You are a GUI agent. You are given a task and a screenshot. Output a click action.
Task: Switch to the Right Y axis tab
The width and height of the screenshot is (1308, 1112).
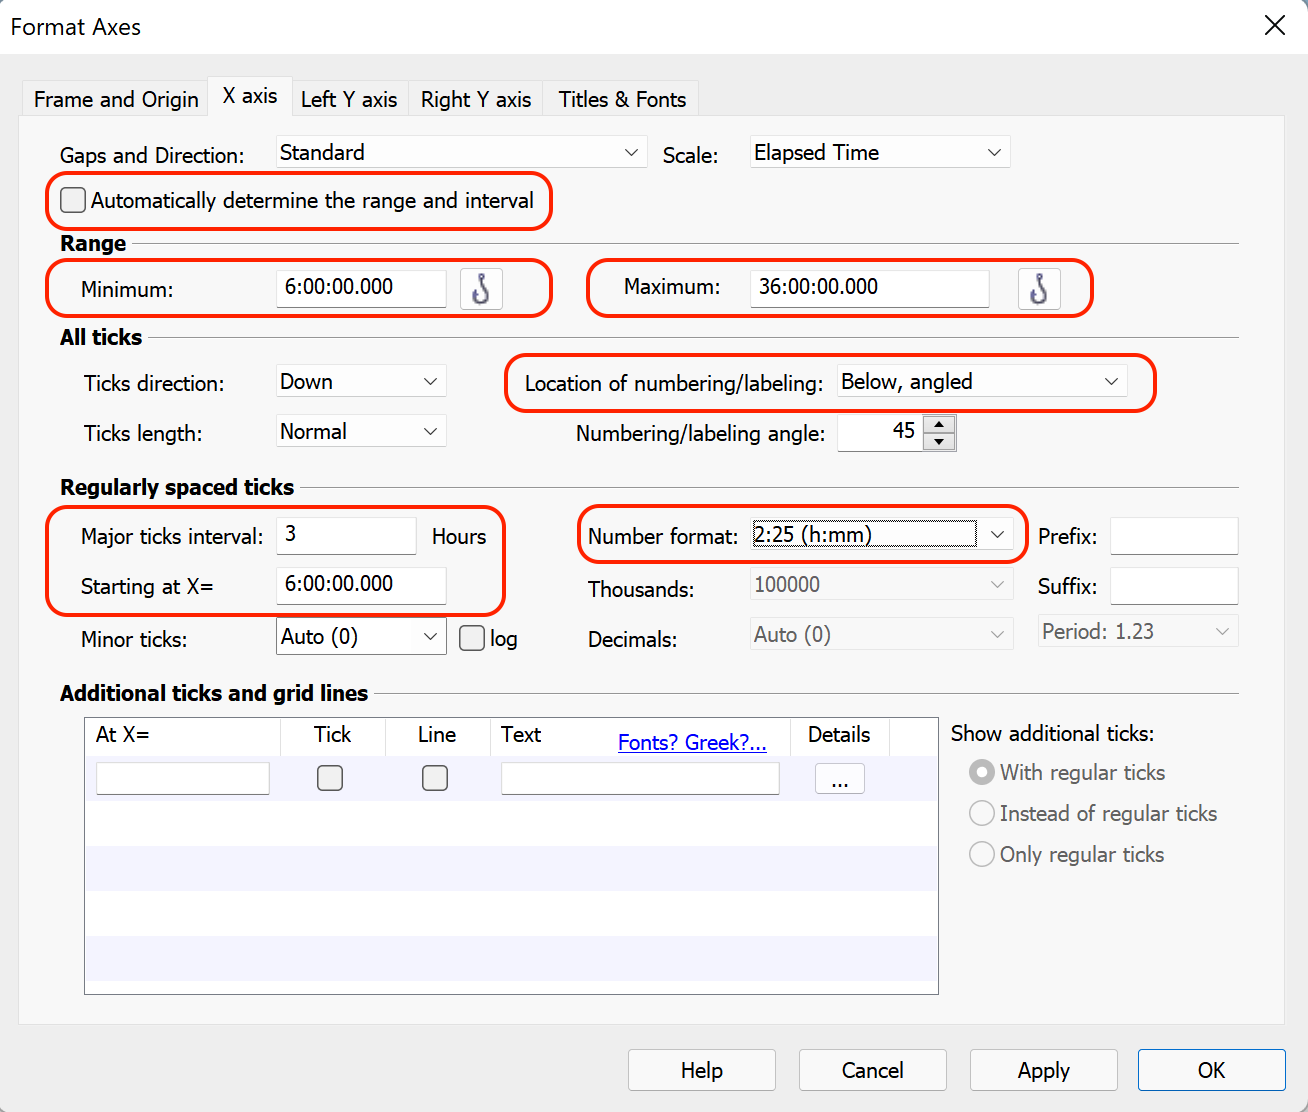476,99
